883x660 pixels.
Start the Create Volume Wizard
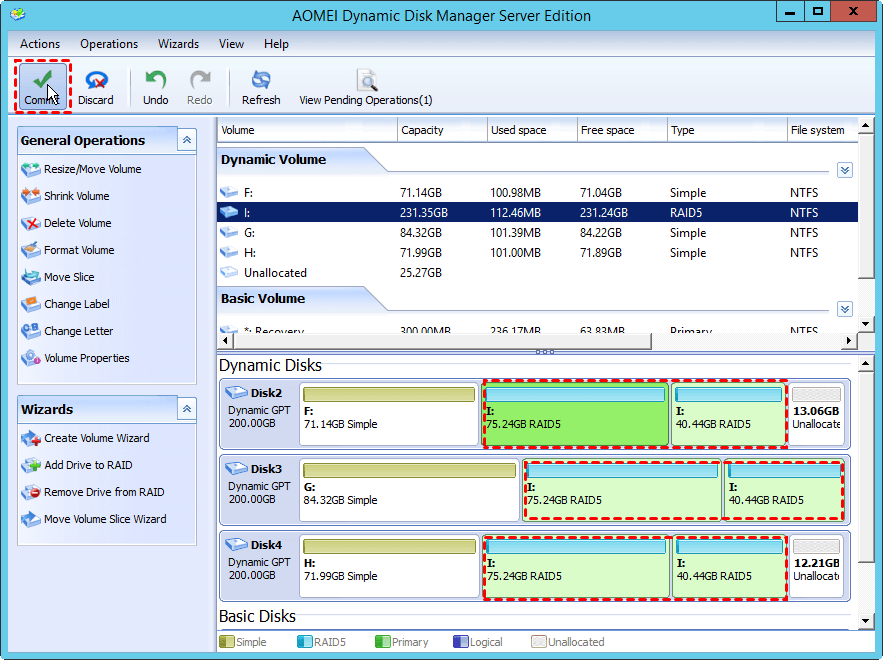(x=96, y=438)
